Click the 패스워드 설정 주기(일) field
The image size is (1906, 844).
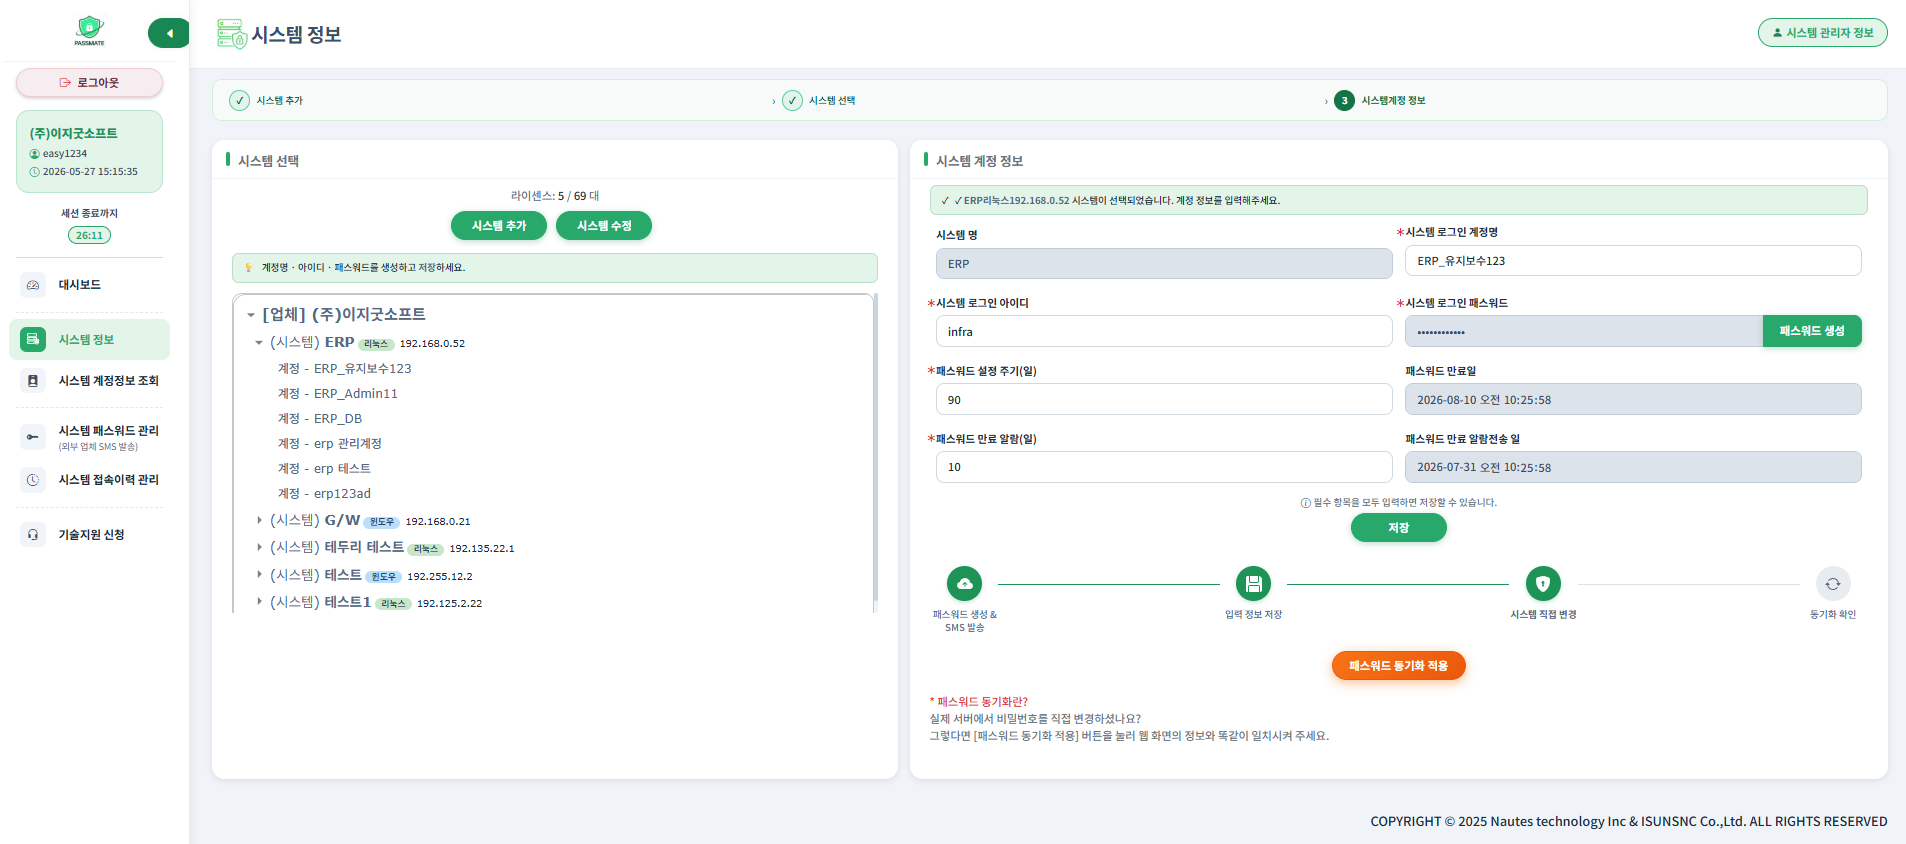pyautogui.click(x=1164, y=400)
